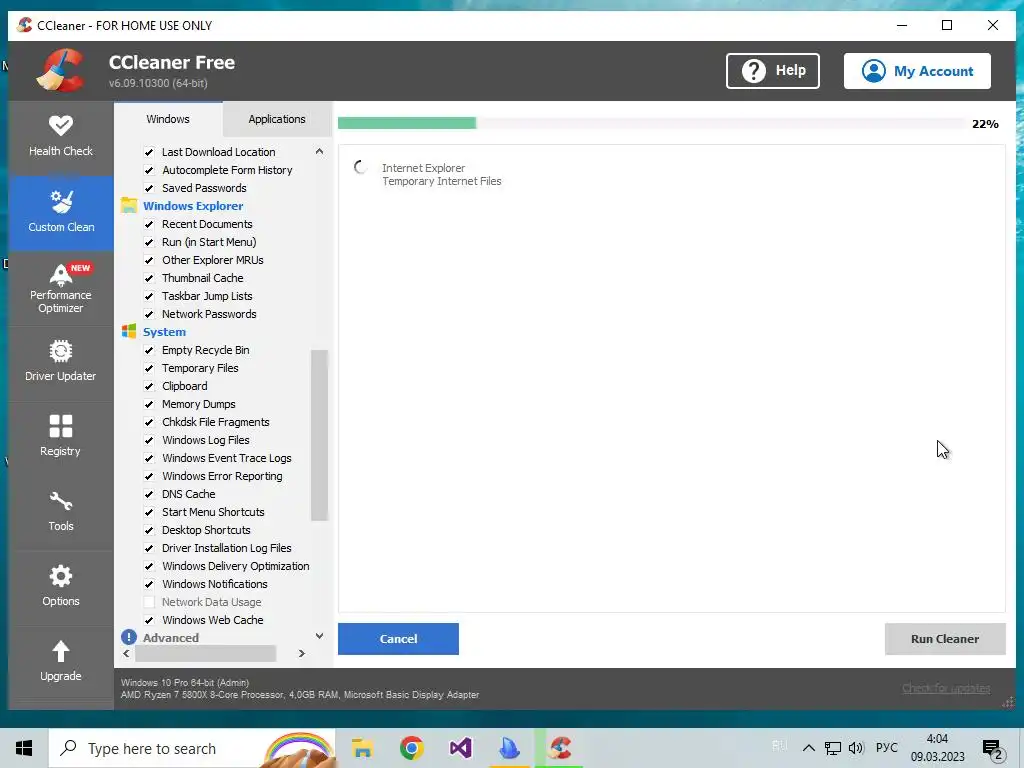The height and width of the screenshot is (768, 1024).
Task: Open File Explorer from taskbar
Action: 362,748
